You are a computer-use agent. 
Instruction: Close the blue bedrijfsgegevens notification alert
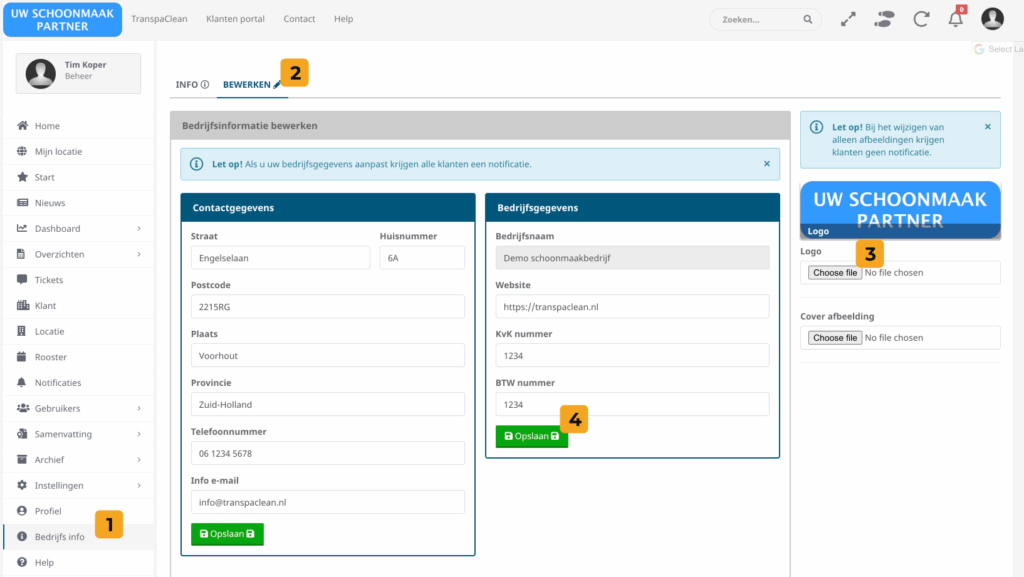pos(767,163)
